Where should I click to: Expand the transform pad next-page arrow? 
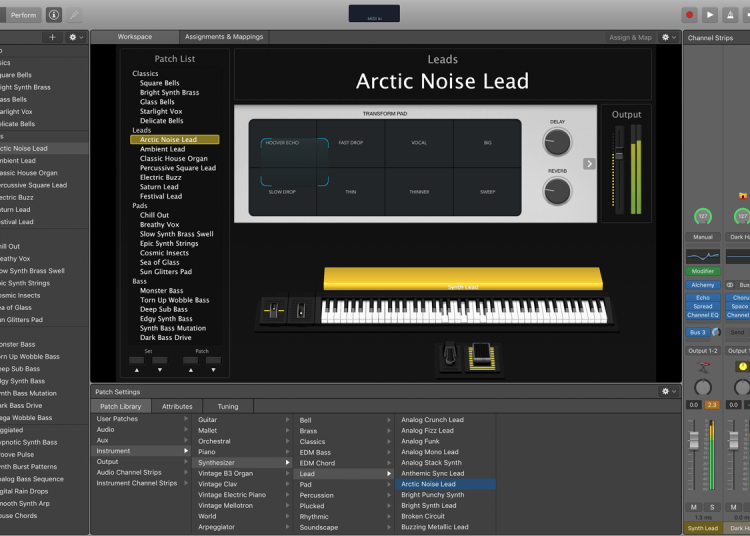click(589, 164)
